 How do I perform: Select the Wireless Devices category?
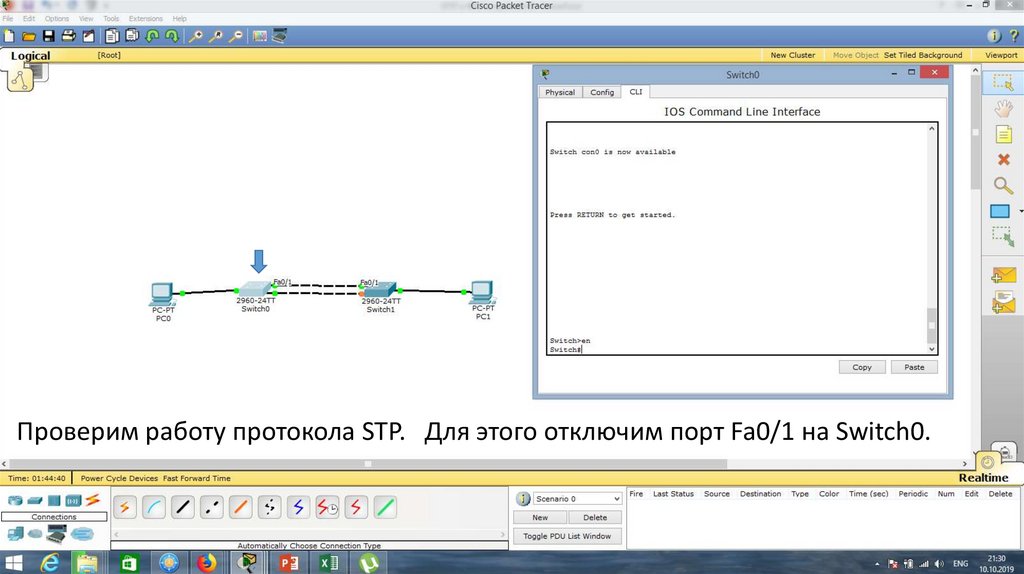click(73, 500)
